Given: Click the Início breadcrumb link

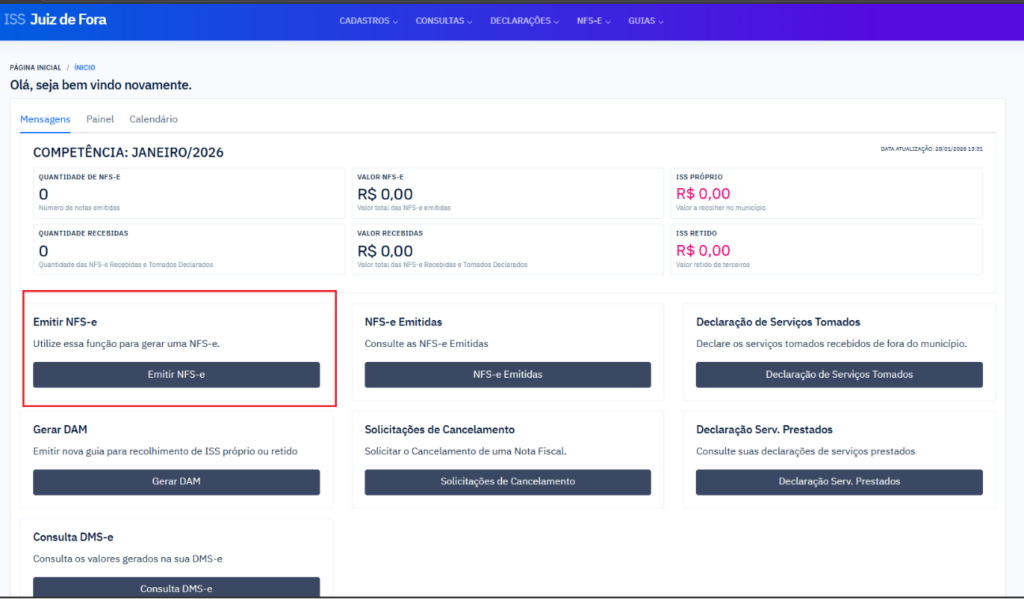Looking at the screenshot, I should (x=85, y=68).
